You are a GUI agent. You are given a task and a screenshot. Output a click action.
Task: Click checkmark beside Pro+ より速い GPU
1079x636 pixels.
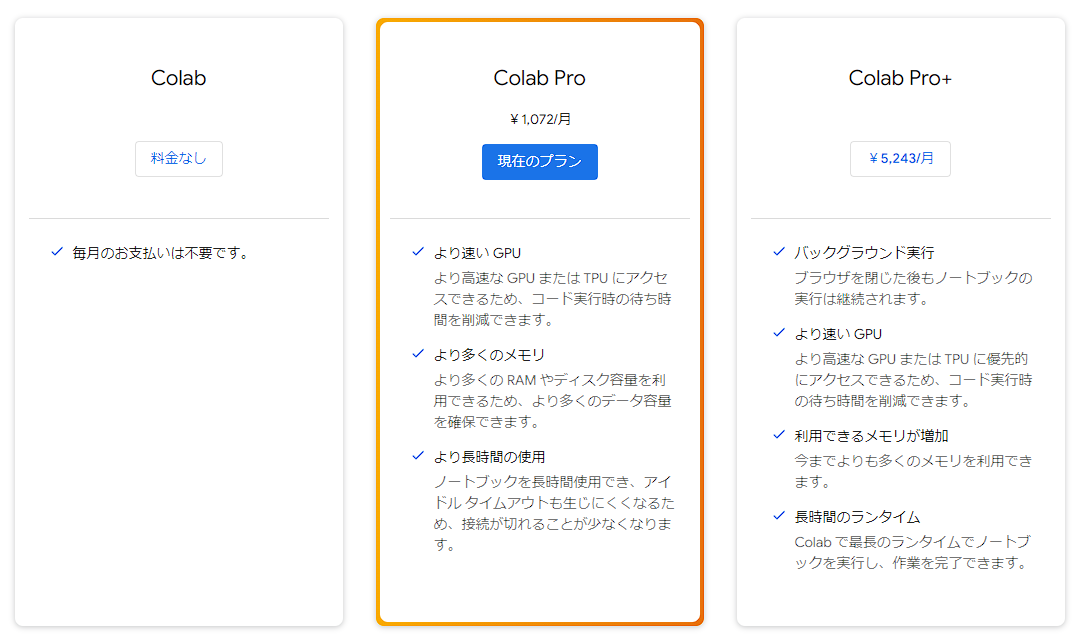pos(779,333)
